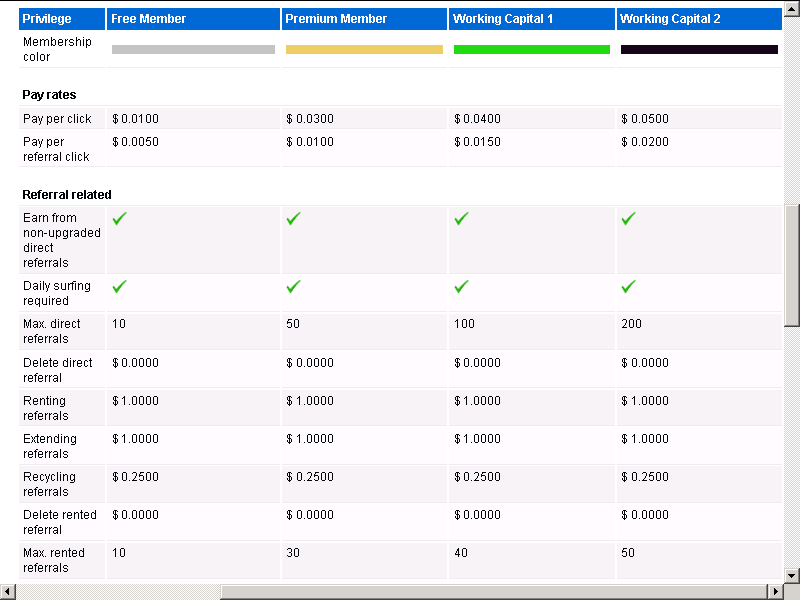Click Working Capital 2 pay per referral click value $0.0200
The width and height of the screenshot is (800, 600).
645,142
